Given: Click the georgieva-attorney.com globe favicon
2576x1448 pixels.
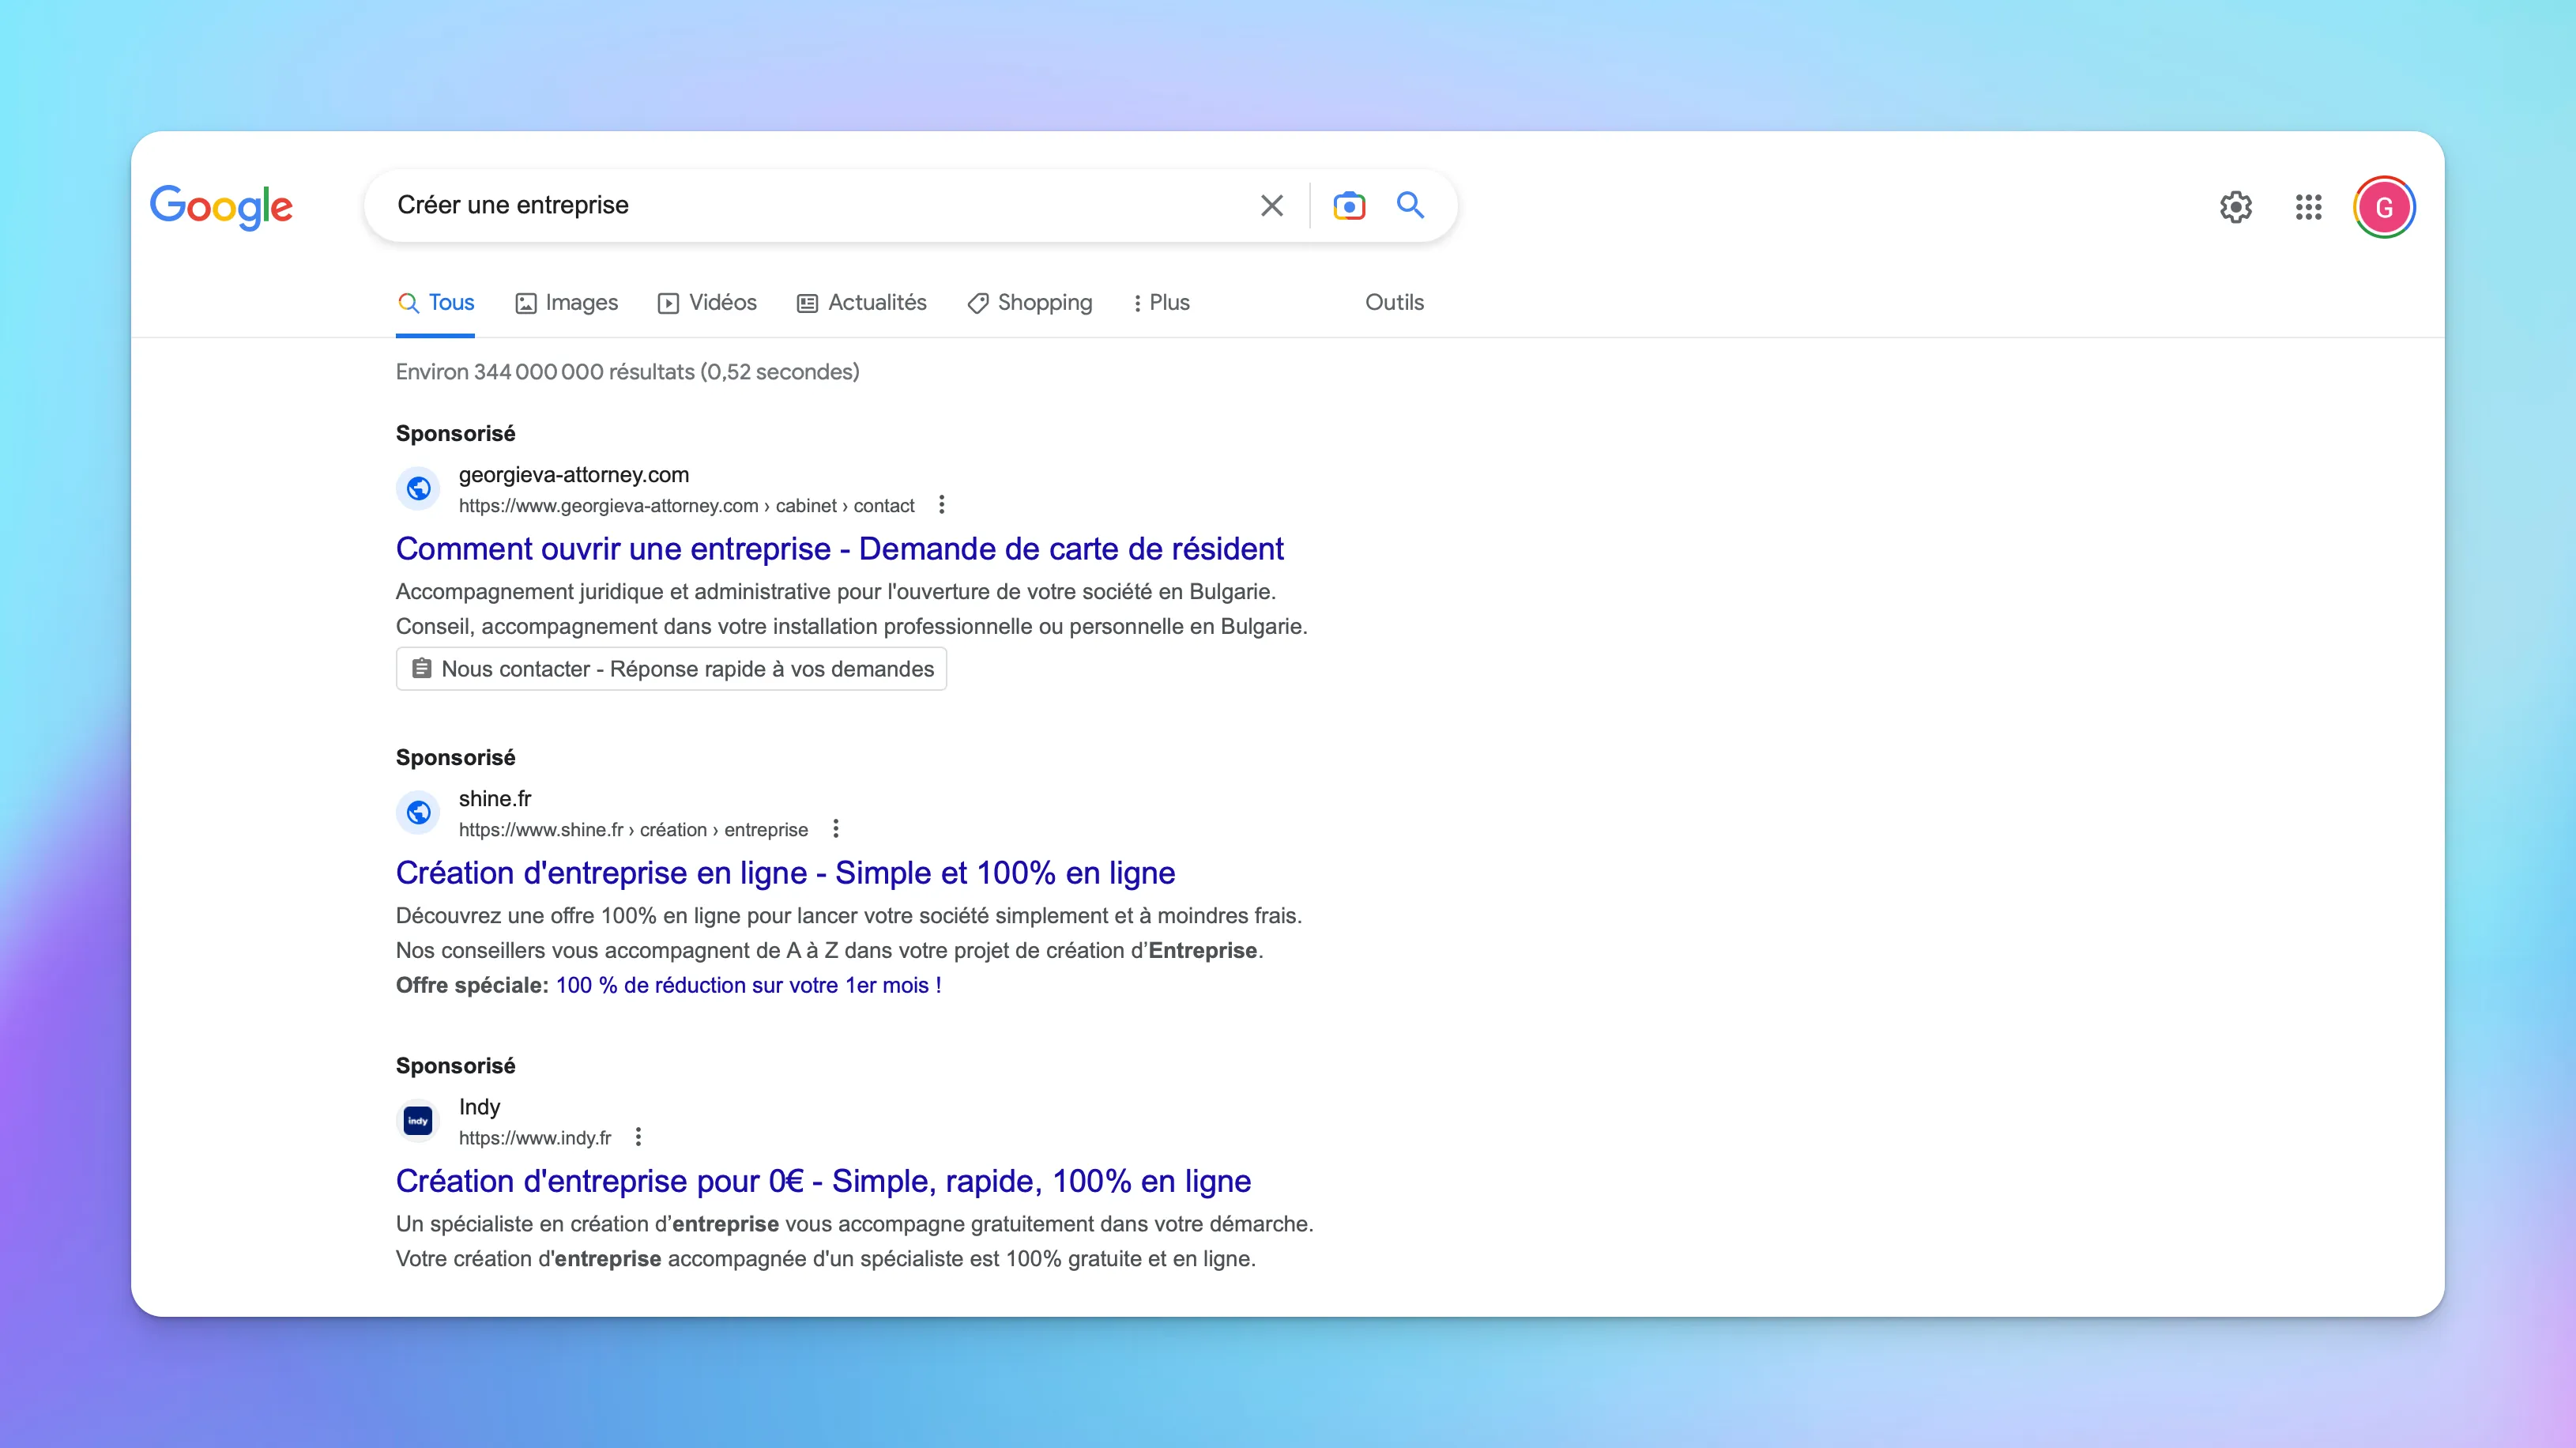Looking at the screenshot, I should pyautogui.click(x=418, y=489).
